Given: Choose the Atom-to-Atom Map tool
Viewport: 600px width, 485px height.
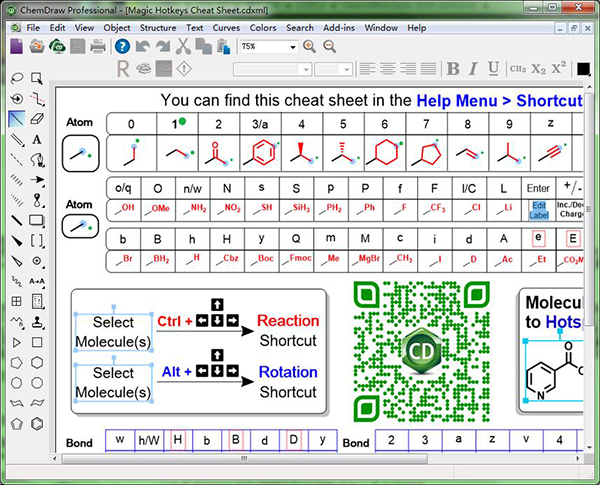Looking at the screenshot, I should (37, 281).
